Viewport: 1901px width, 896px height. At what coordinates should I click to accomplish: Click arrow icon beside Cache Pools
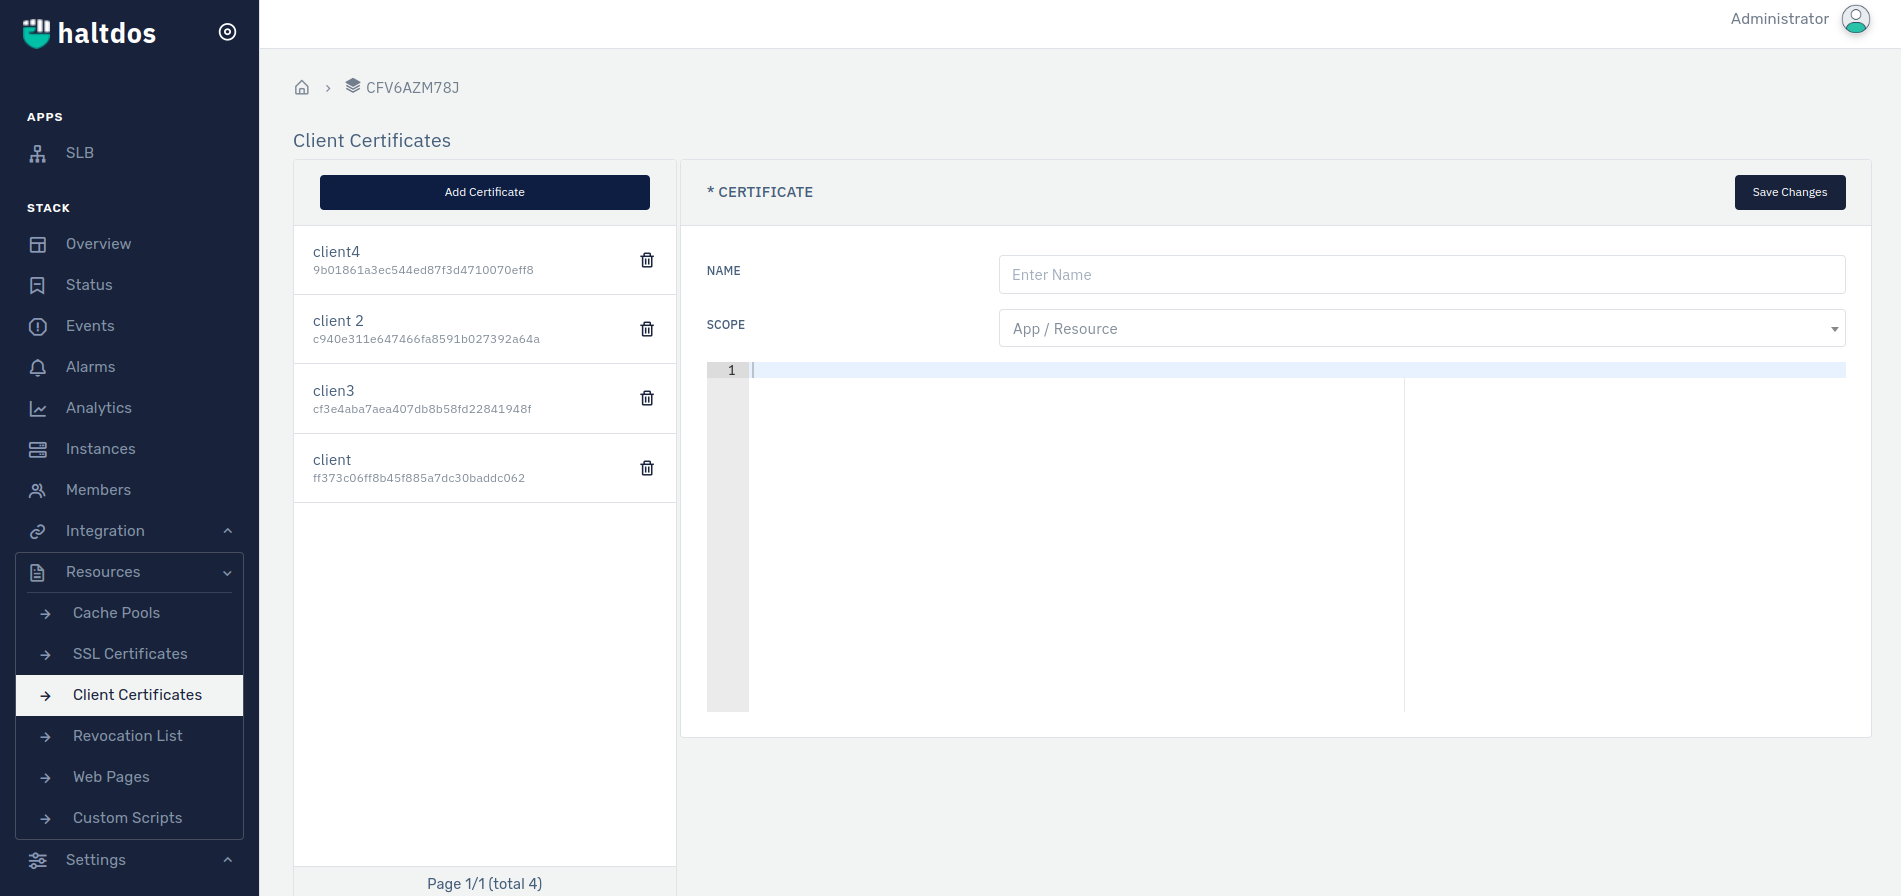tap(45, 614)
